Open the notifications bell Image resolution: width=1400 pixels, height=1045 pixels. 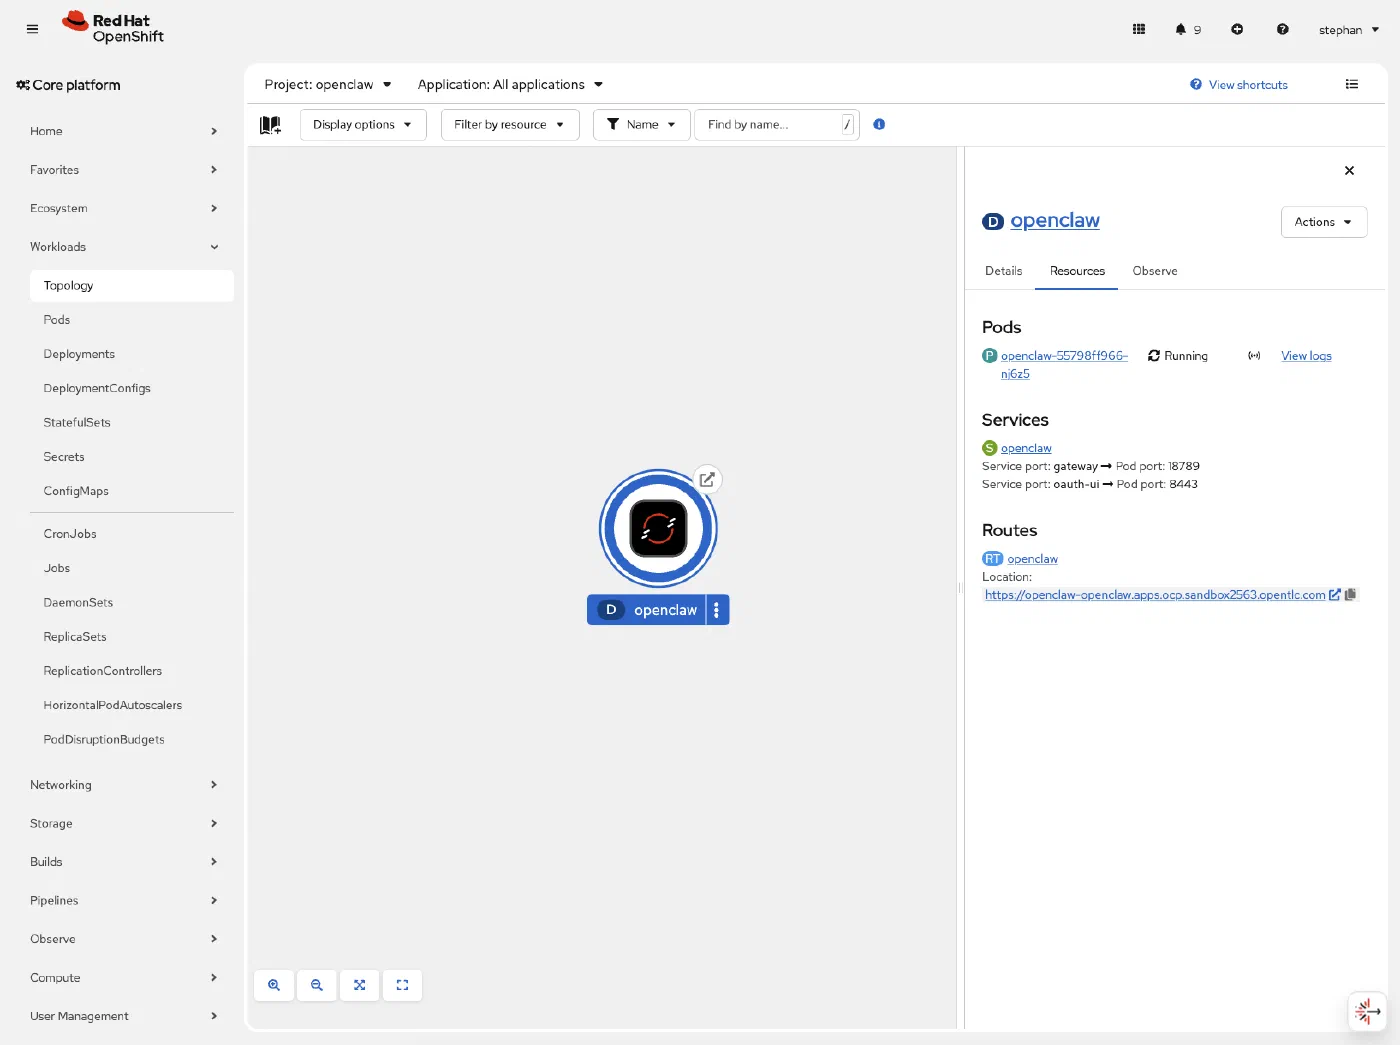(x=1187, y=29)
